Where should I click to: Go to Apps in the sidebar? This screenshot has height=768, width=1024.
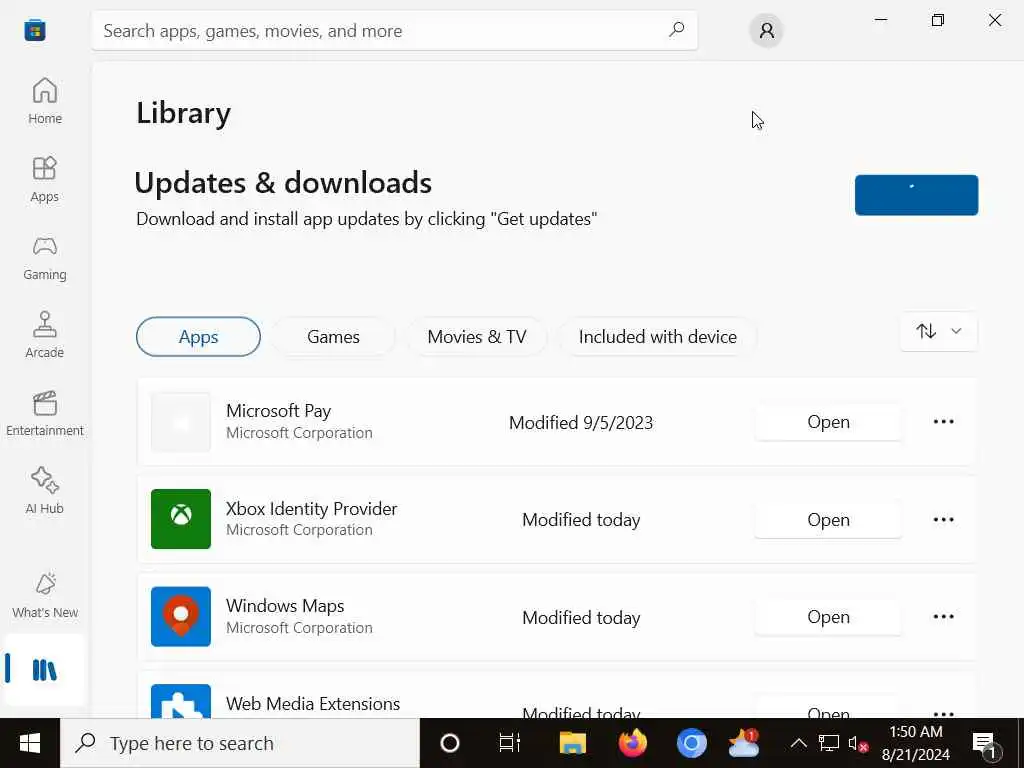(44, 179)
